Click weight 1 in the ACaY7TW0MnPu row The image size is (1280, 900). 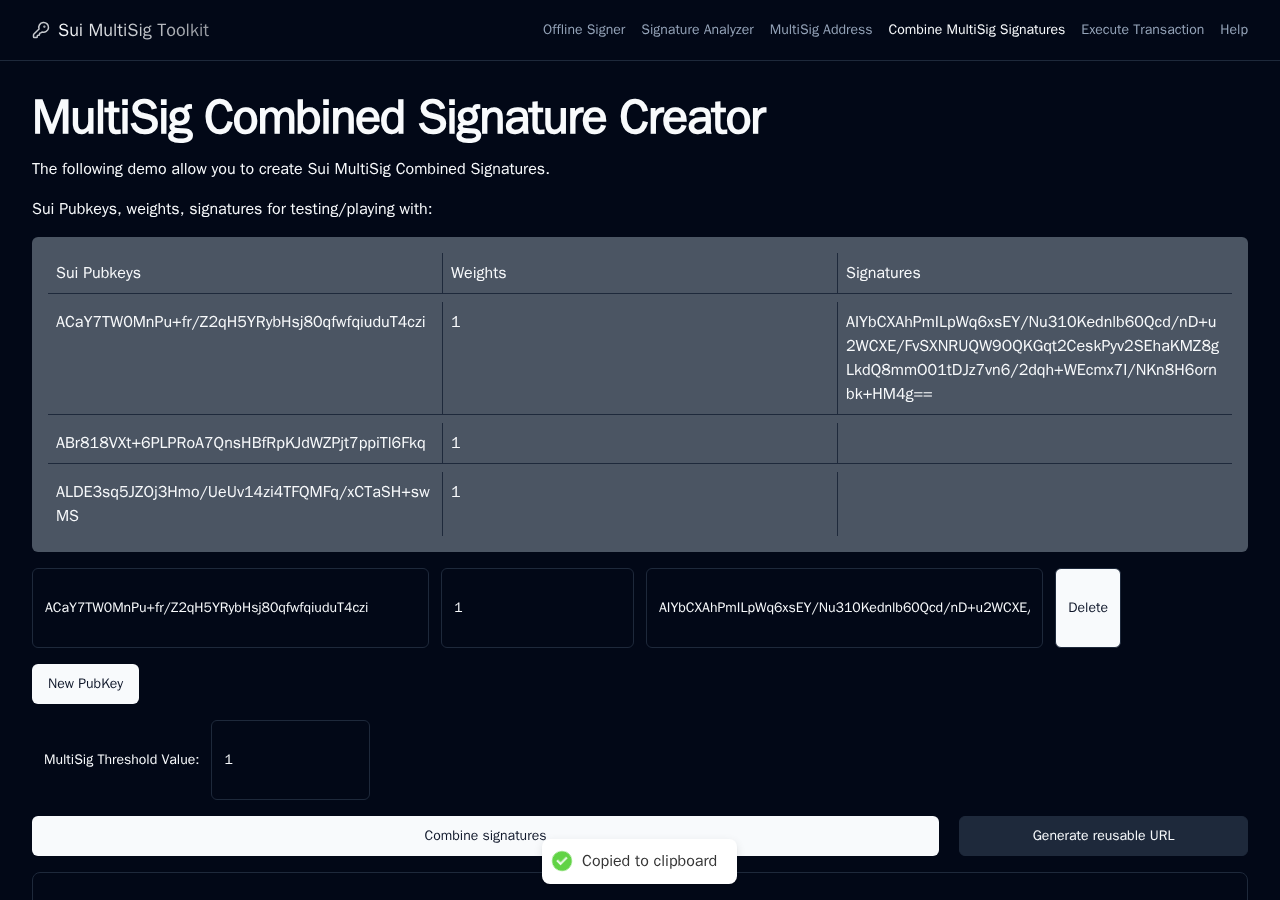point(640,358)
